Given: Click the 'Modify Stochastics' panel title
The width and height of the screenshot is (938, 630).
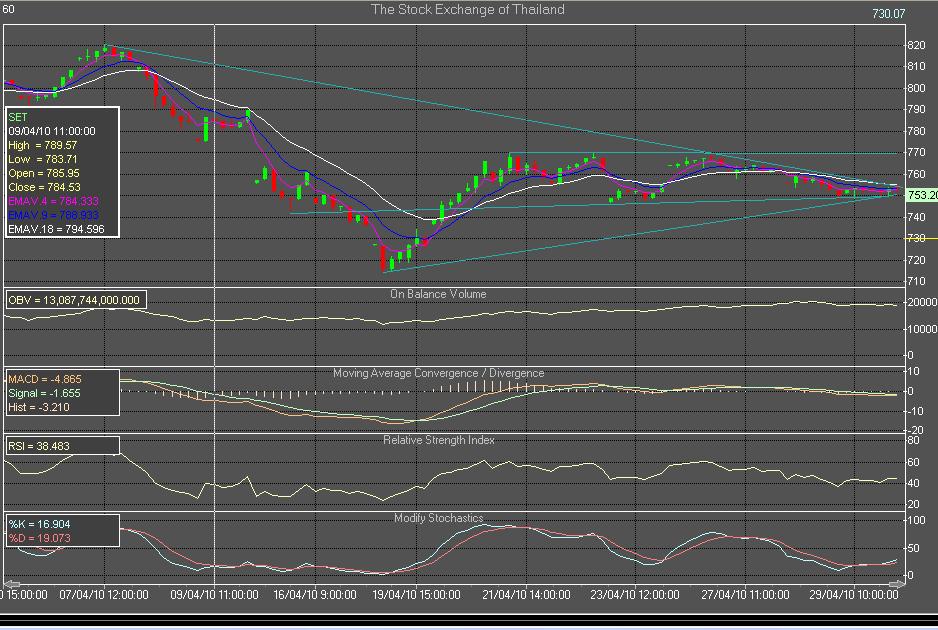Looking at the screenshot, I should tap(438, 518).
